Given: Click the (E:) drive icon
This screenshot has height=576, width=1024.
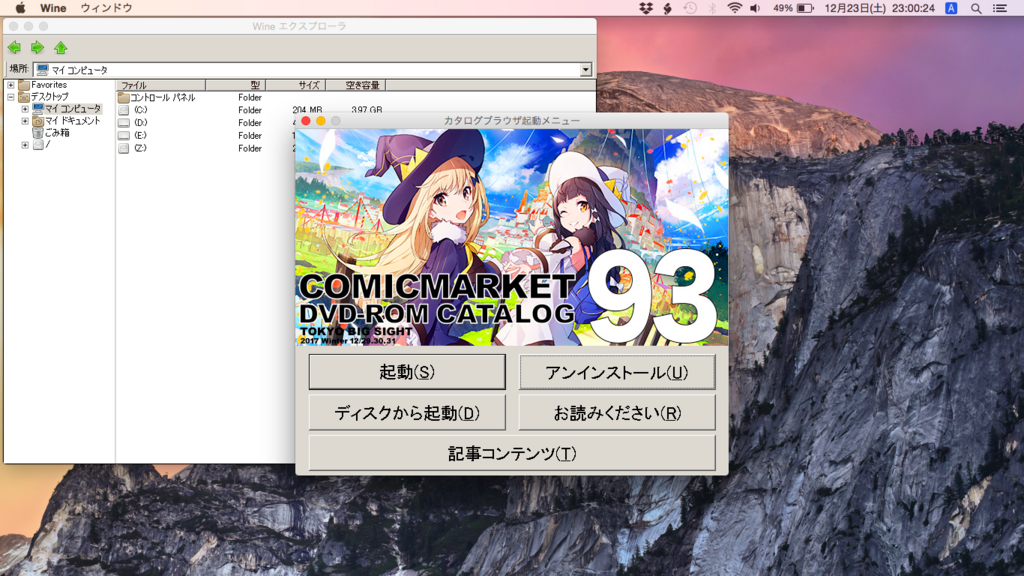Looking at the screenshot, I should 123,135.
